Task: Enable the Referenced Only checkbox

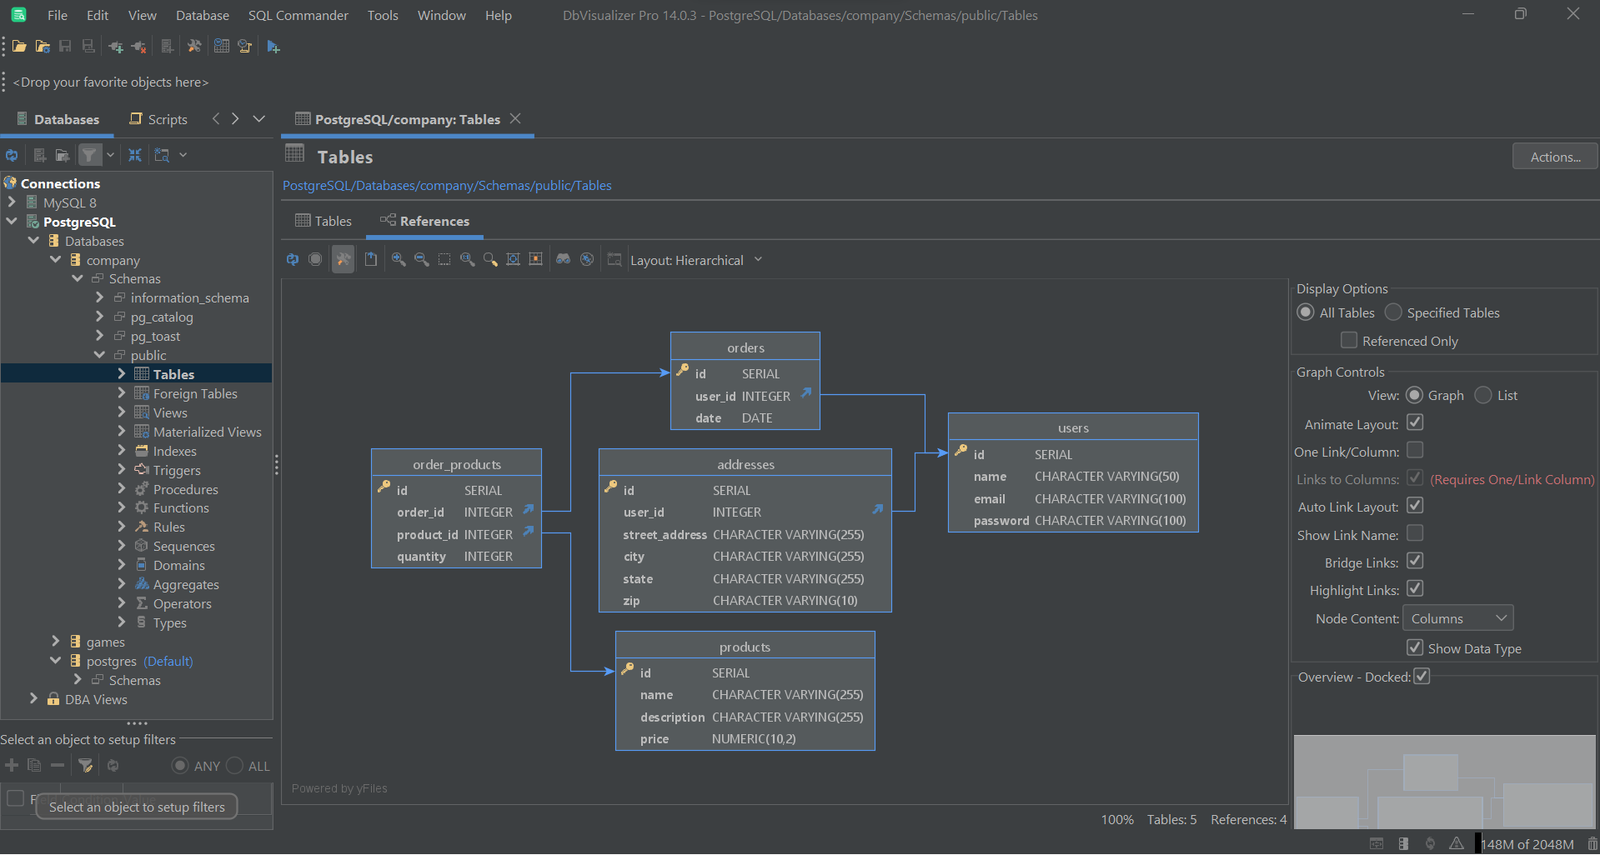Action: [x=1349, y=340]
